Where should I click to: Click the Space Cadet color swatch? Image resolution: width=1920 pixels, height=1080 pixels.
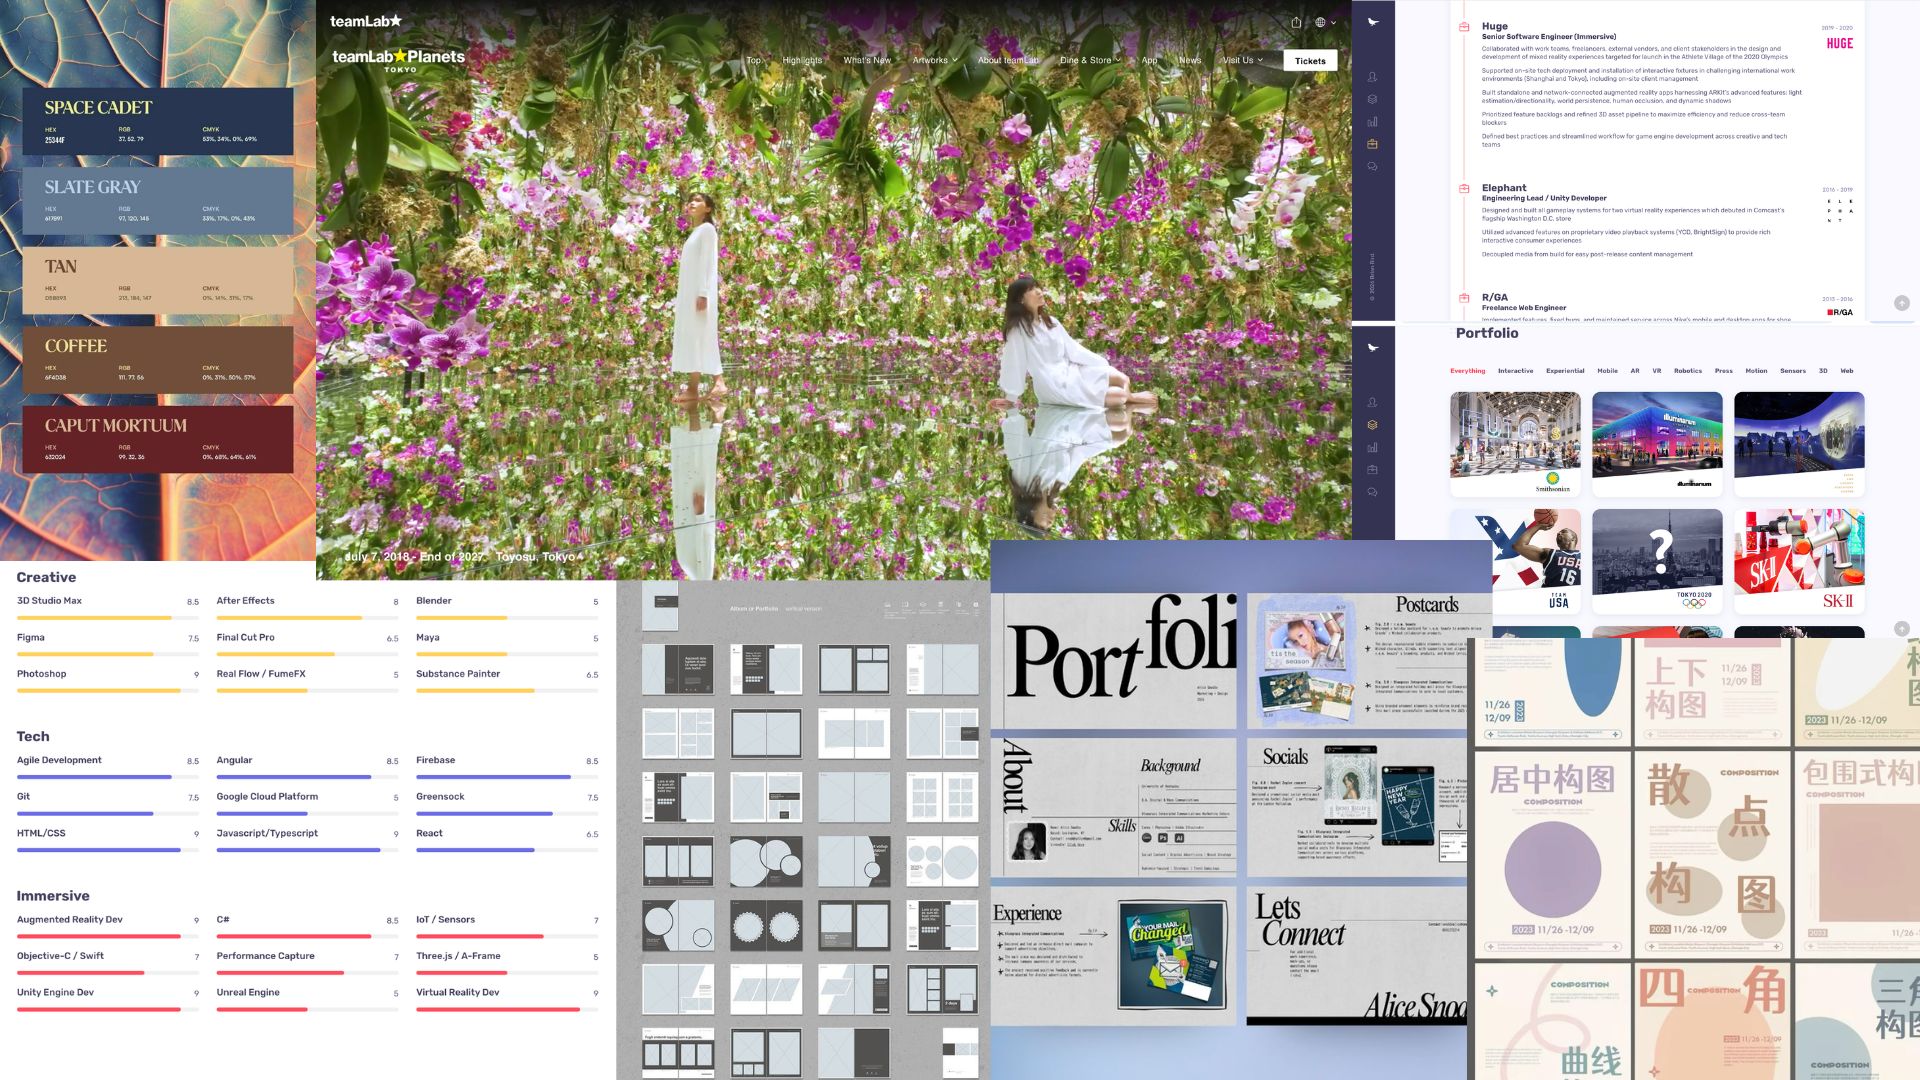coord(158,121)
